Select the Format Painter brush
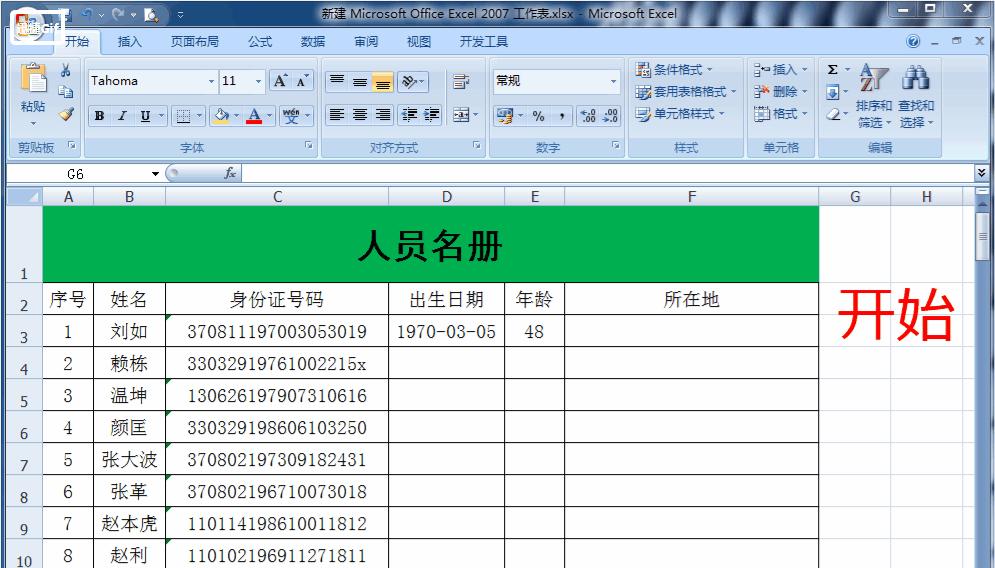The image size is (995, 568). [x=65, y=114]
